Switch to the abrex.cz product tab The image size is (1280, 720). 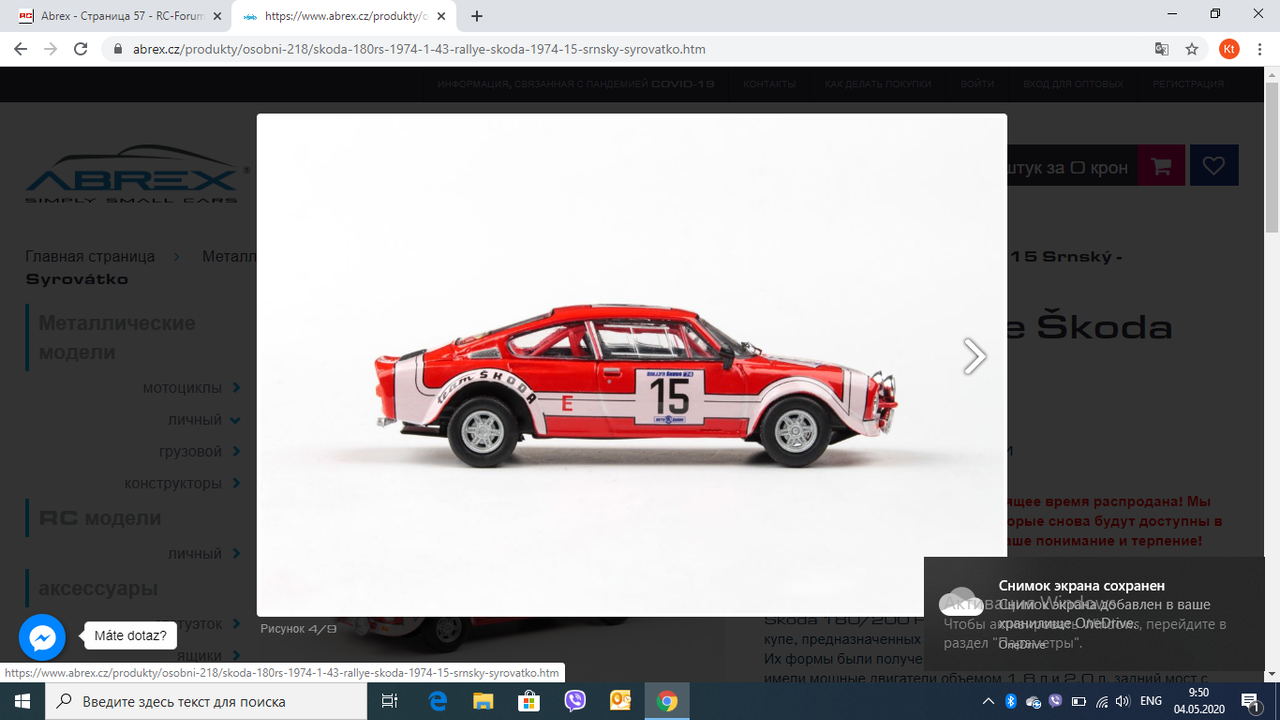(x=342, y=16)
